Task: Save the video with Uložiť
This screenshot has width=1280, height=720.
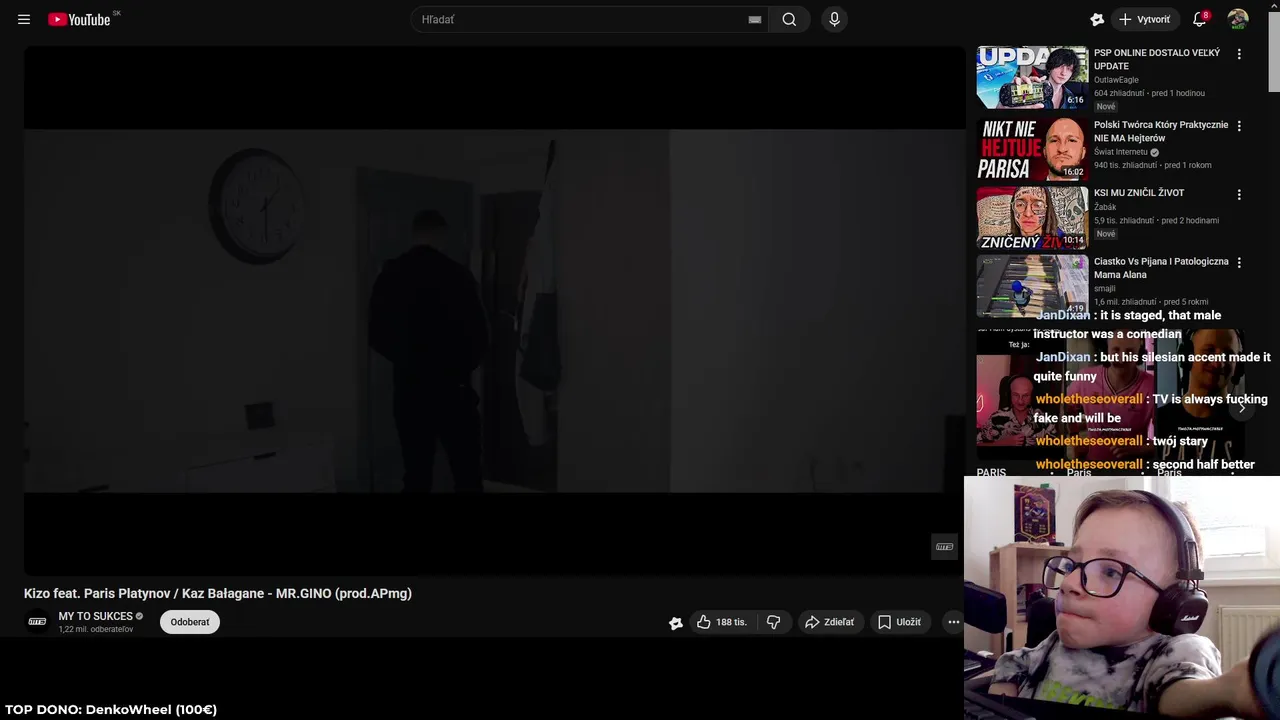Action: pos(900,622)
